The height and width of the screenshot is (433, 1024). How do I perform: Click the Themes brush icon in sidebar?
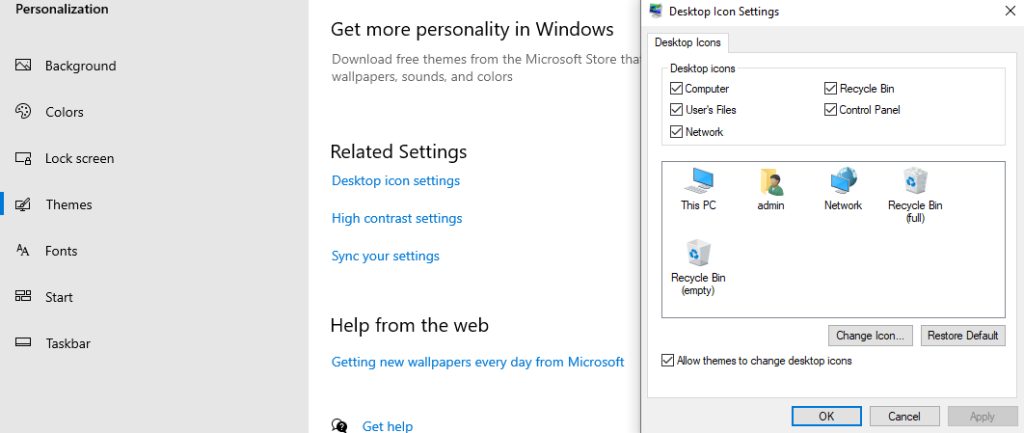click(x=23, y=204)
